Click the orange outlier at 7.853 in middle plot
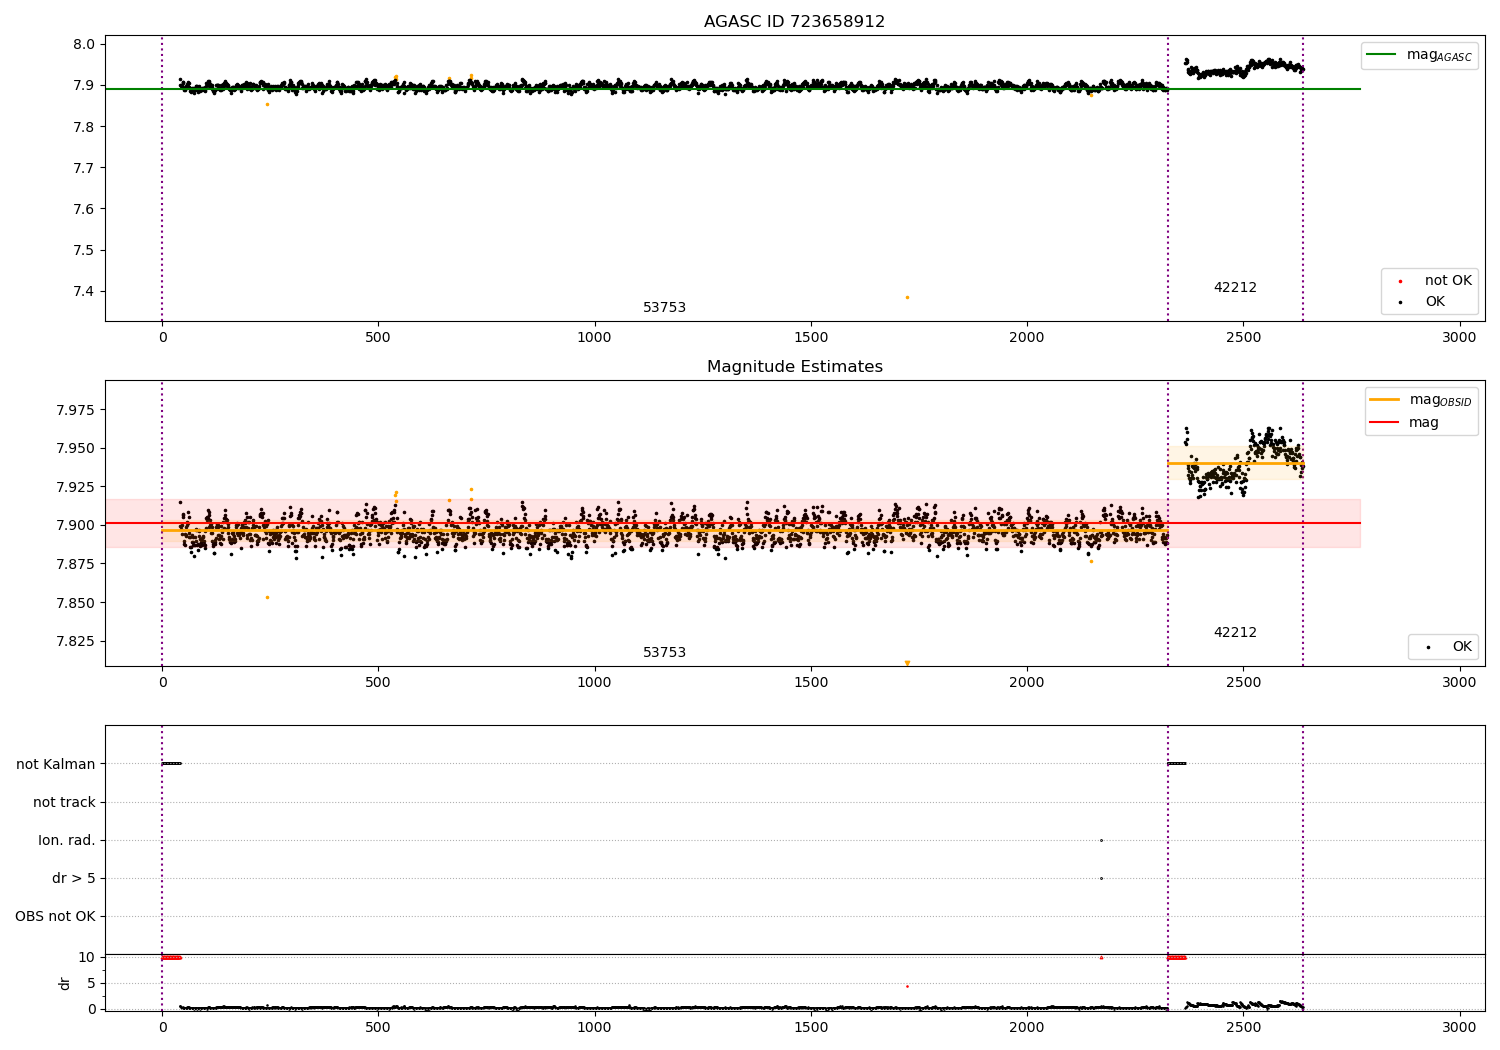Screen dimensions: 1500x1050 click(267, 597)
